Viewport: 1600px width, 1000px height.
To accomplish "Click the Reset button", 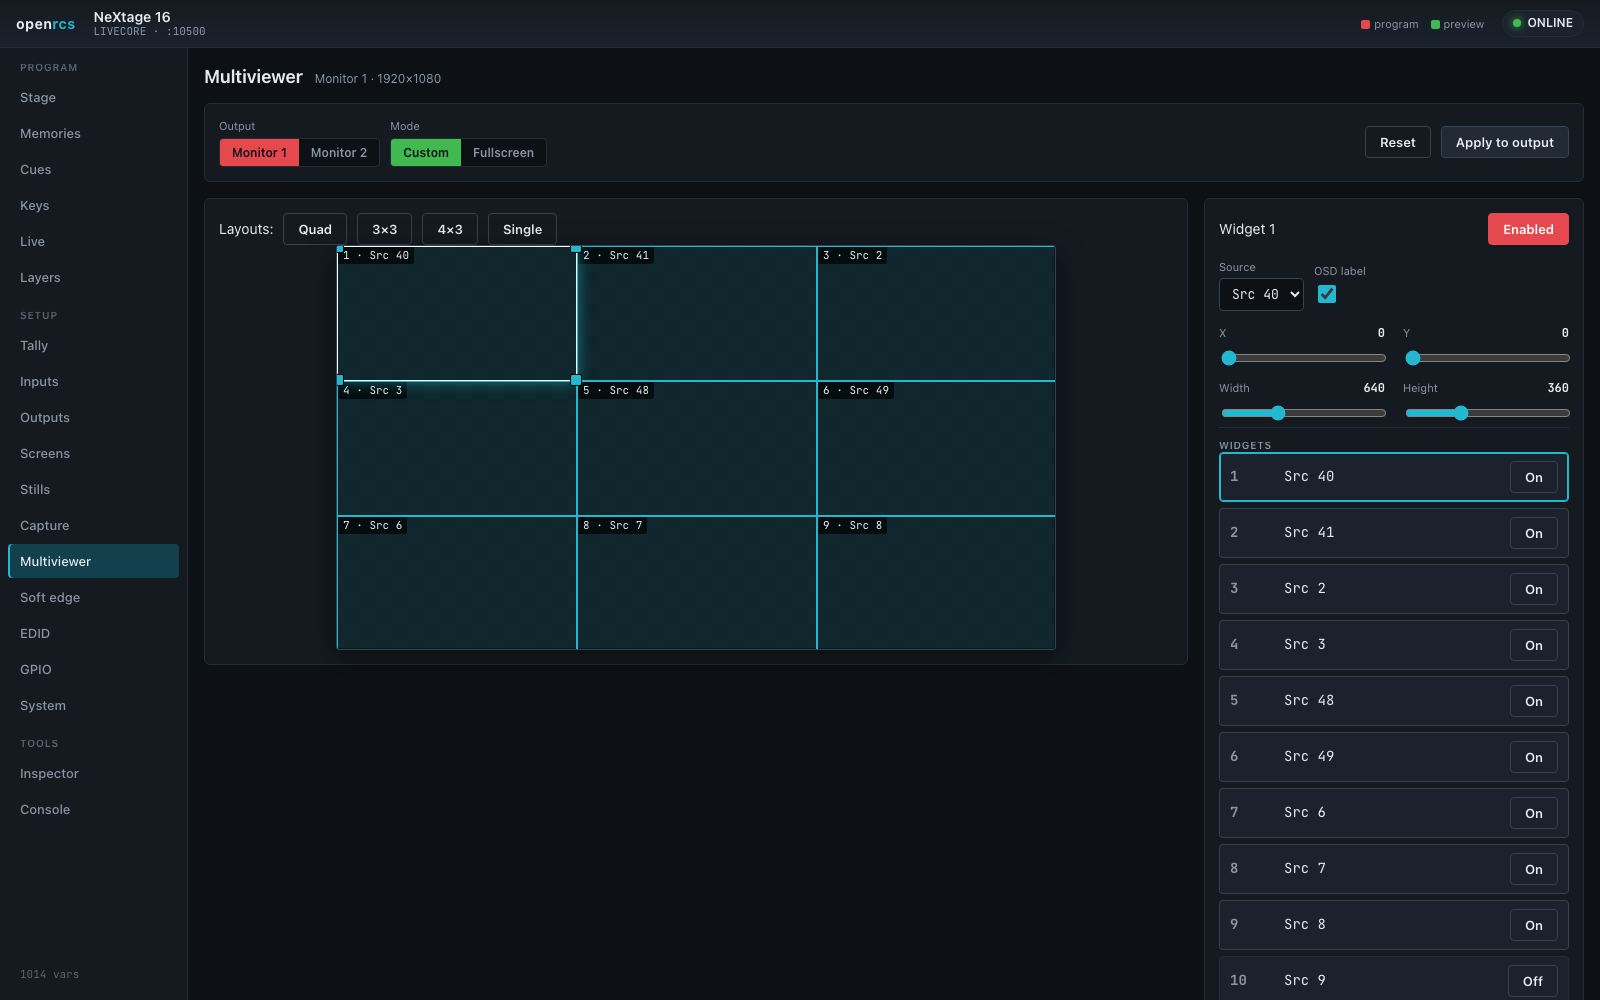I will pos(1398,142).
